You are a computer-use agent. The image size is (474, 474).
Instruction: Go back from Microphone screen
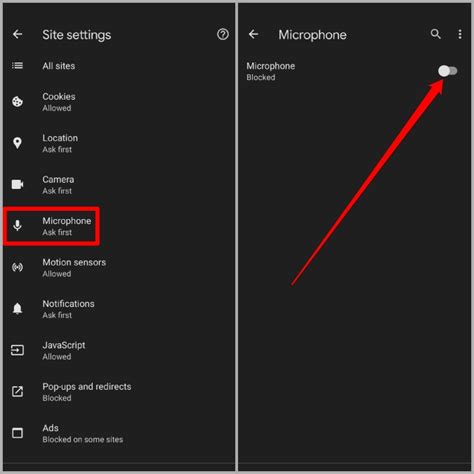[x=253, y=34]
